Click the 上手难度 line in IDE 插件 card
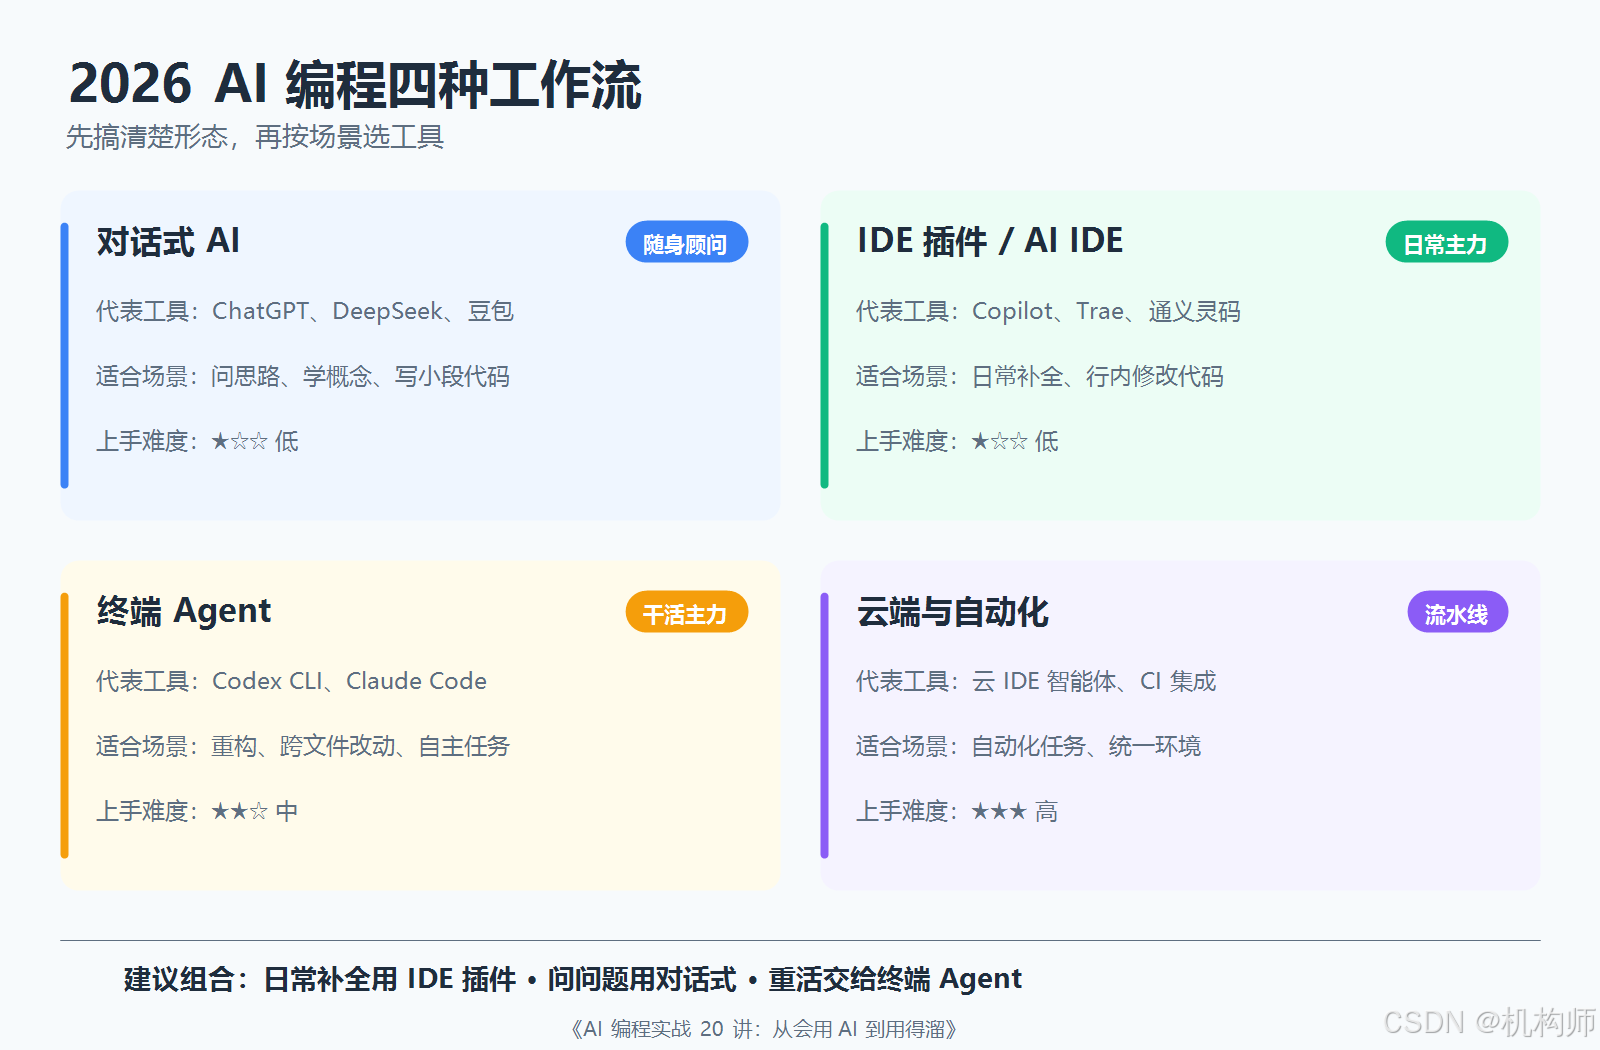Screen dimensions: 1600x1050 (x=957, y=441)
